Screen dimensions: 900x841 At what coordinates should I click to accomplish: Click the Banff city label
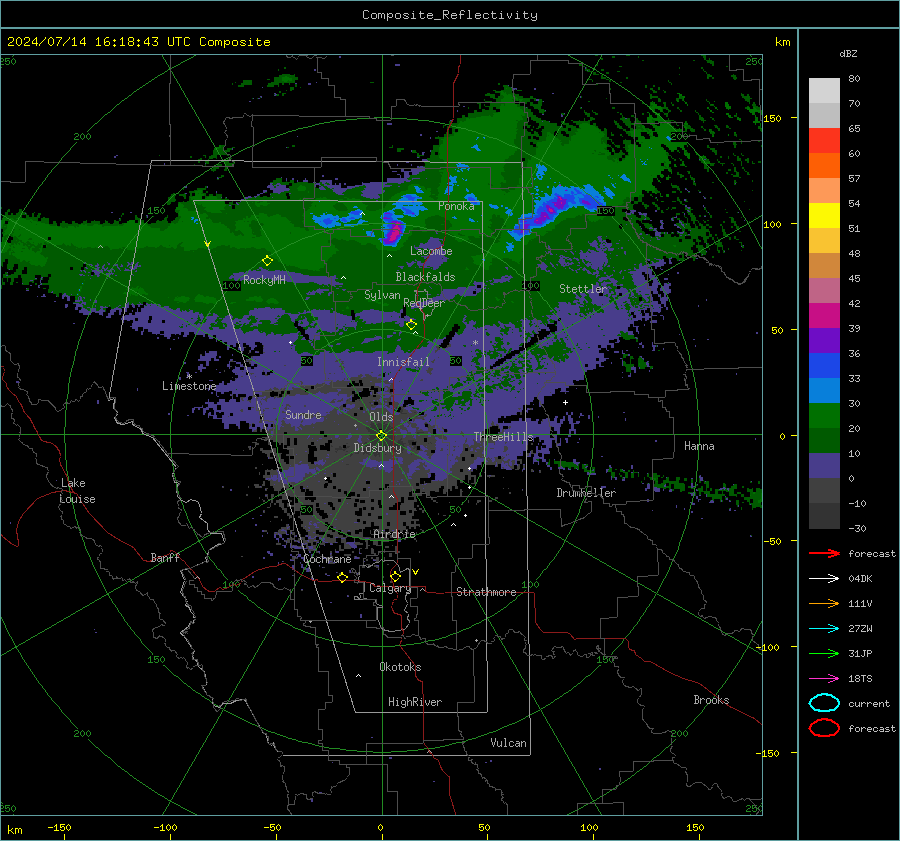tap(165, 557)
